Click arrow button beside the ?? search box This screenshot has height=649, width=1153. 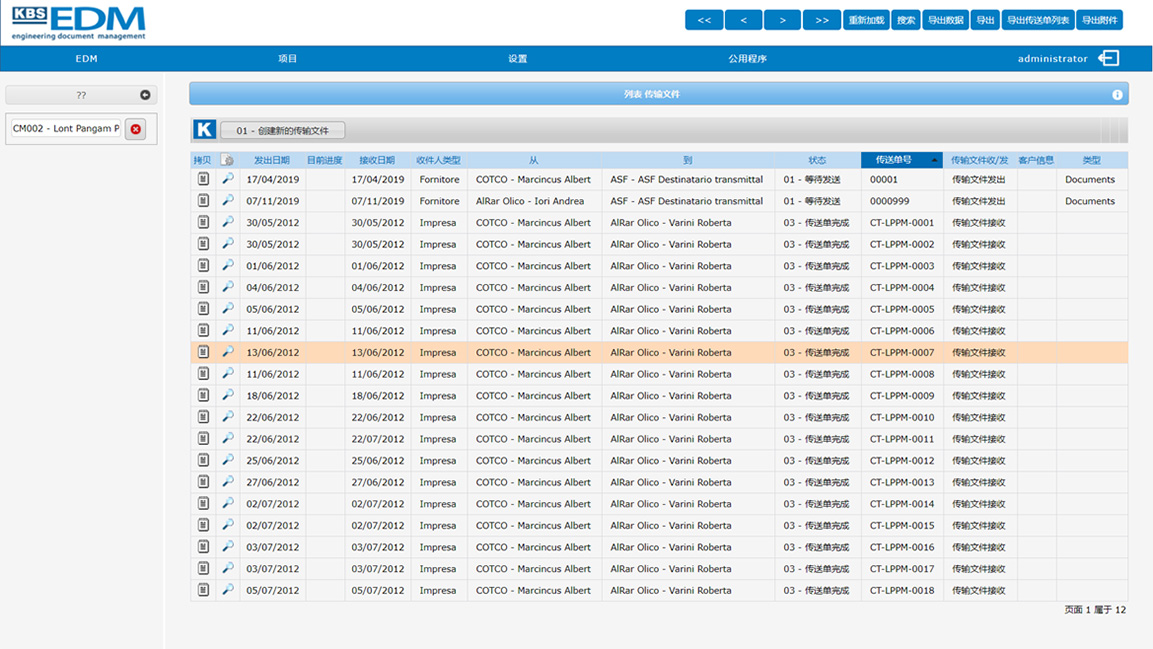coord(143,94)
